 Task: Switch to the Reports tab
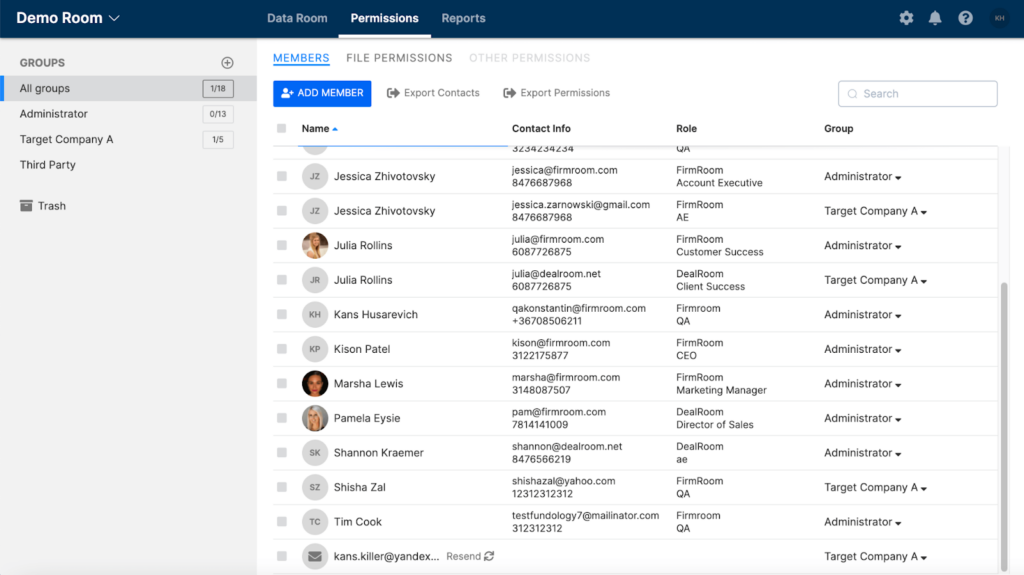pos(463,18)
